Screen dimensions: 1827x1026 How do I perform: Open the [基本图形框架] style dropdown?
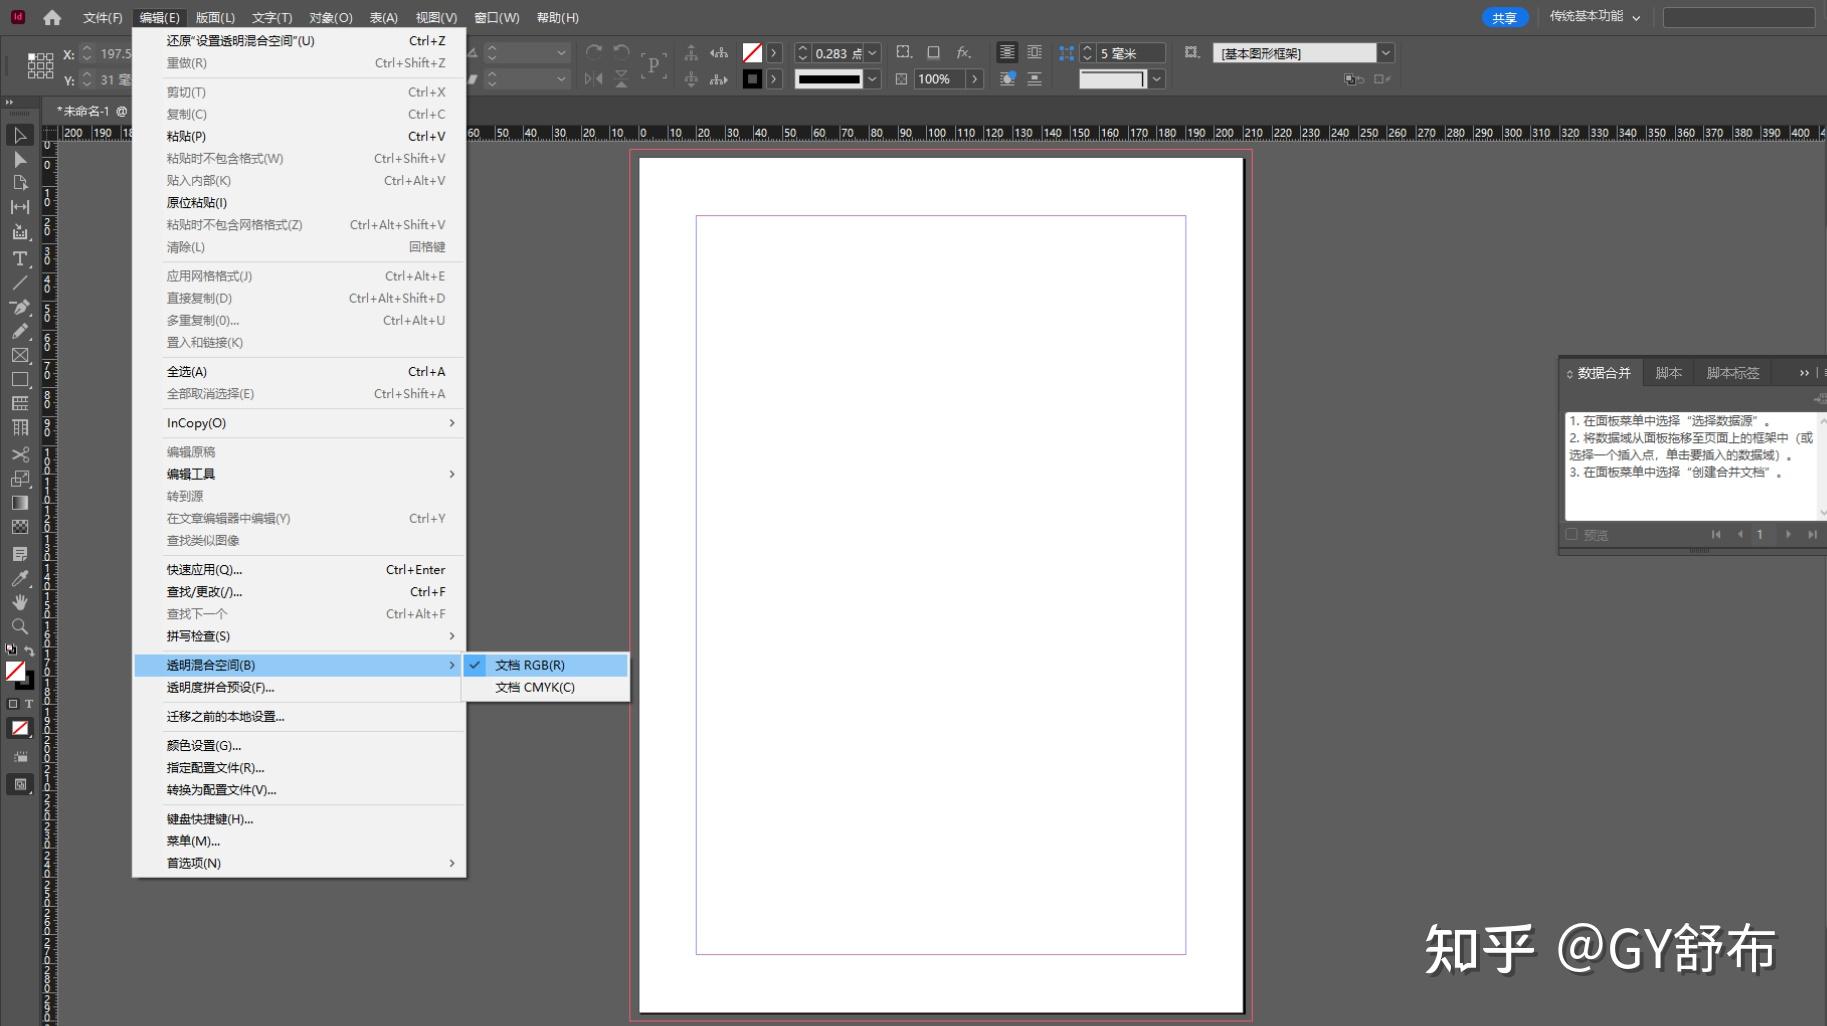click(1386, 52)
